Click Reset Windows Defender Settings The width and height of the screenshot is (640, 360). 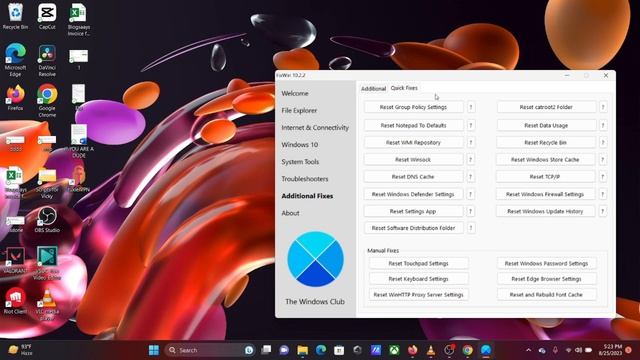click(413, 194)
